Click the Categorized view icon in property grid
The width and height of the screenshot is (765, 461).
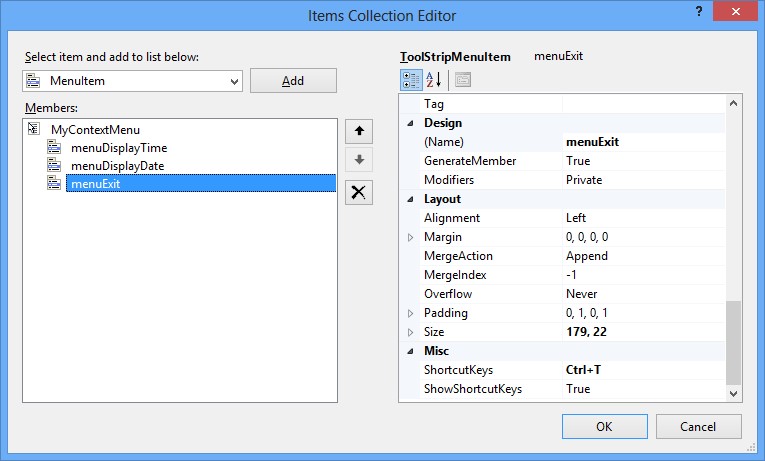point(410,80)
